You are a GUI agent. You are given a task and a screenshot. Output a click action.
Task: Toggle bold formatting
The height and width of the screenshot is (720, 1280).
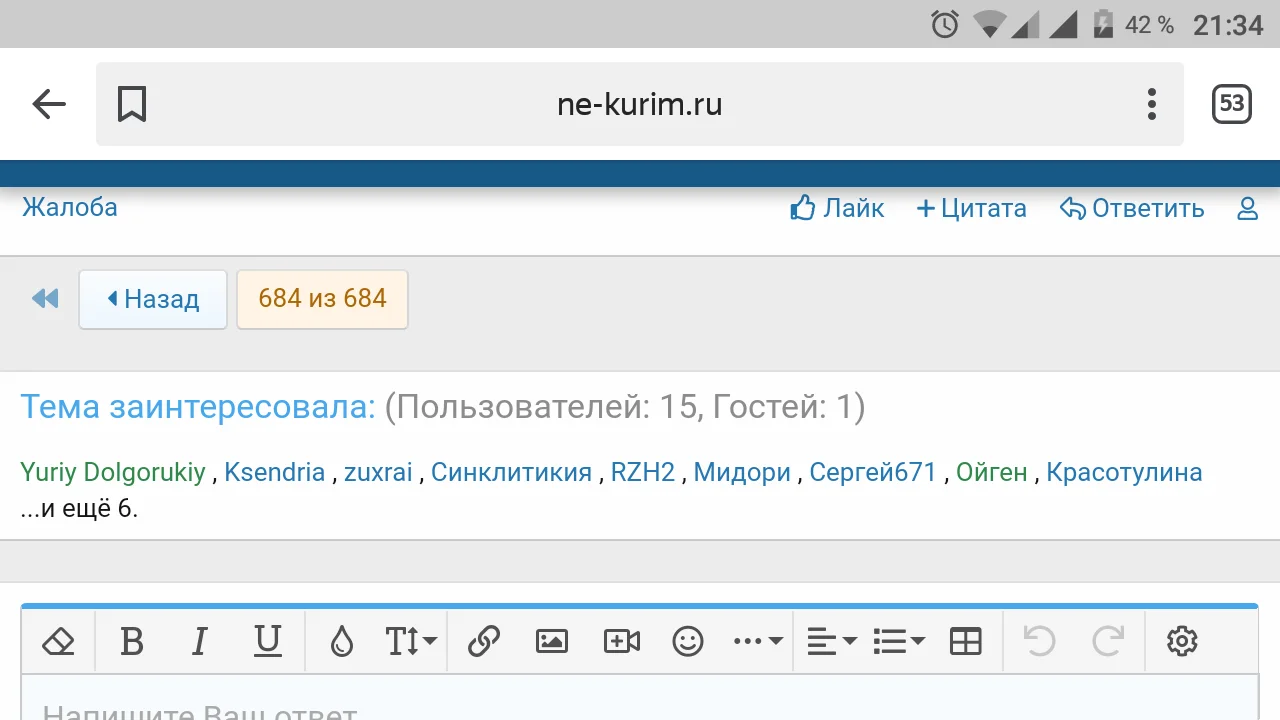pos(132,641)
